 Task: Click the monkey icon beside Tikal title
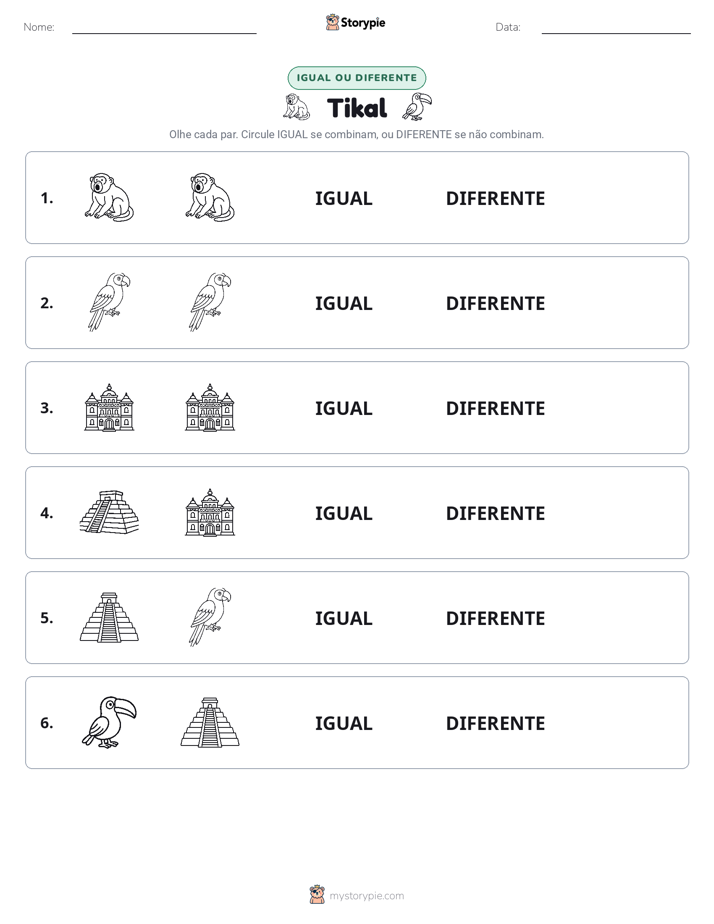[296, 107]
